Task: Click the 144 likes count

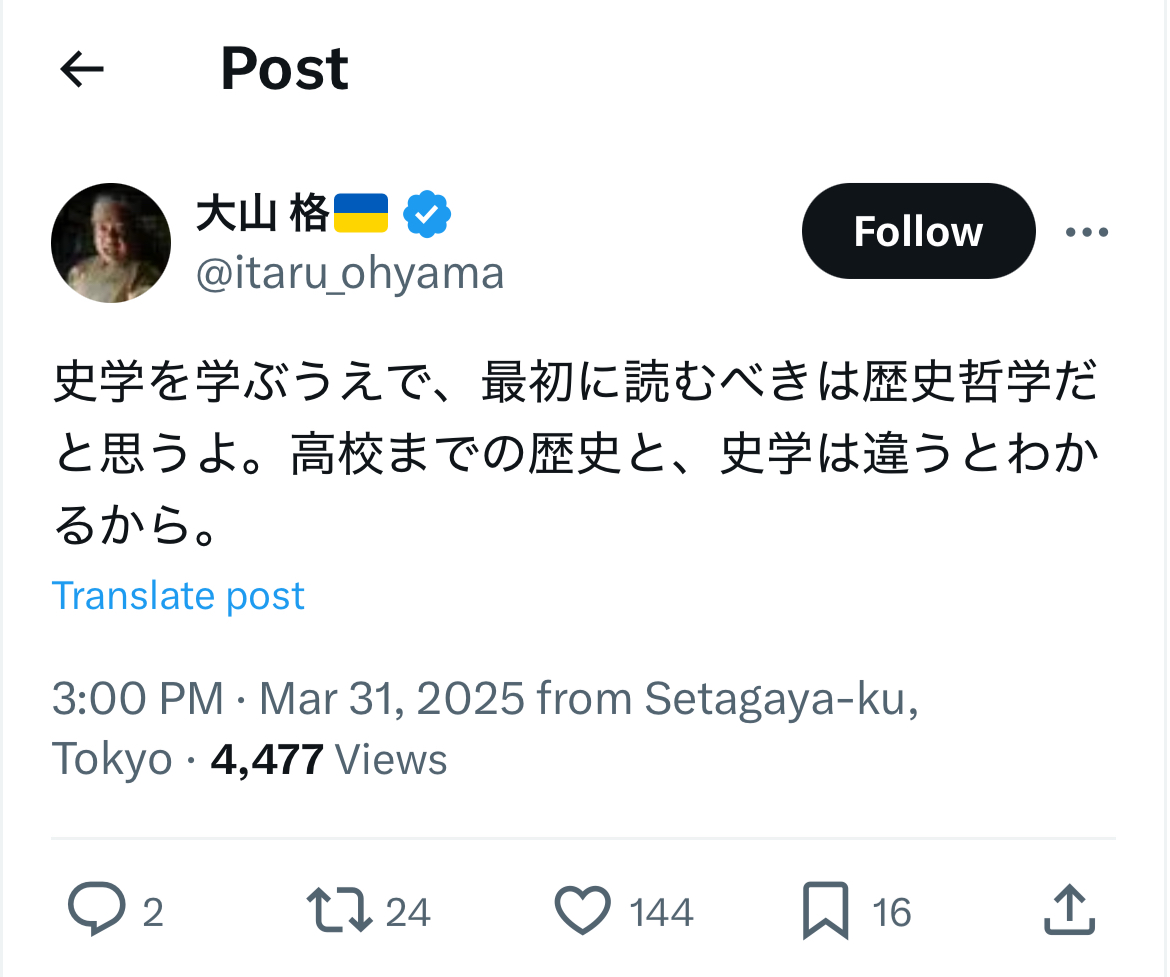Action: tap(661, 912)
